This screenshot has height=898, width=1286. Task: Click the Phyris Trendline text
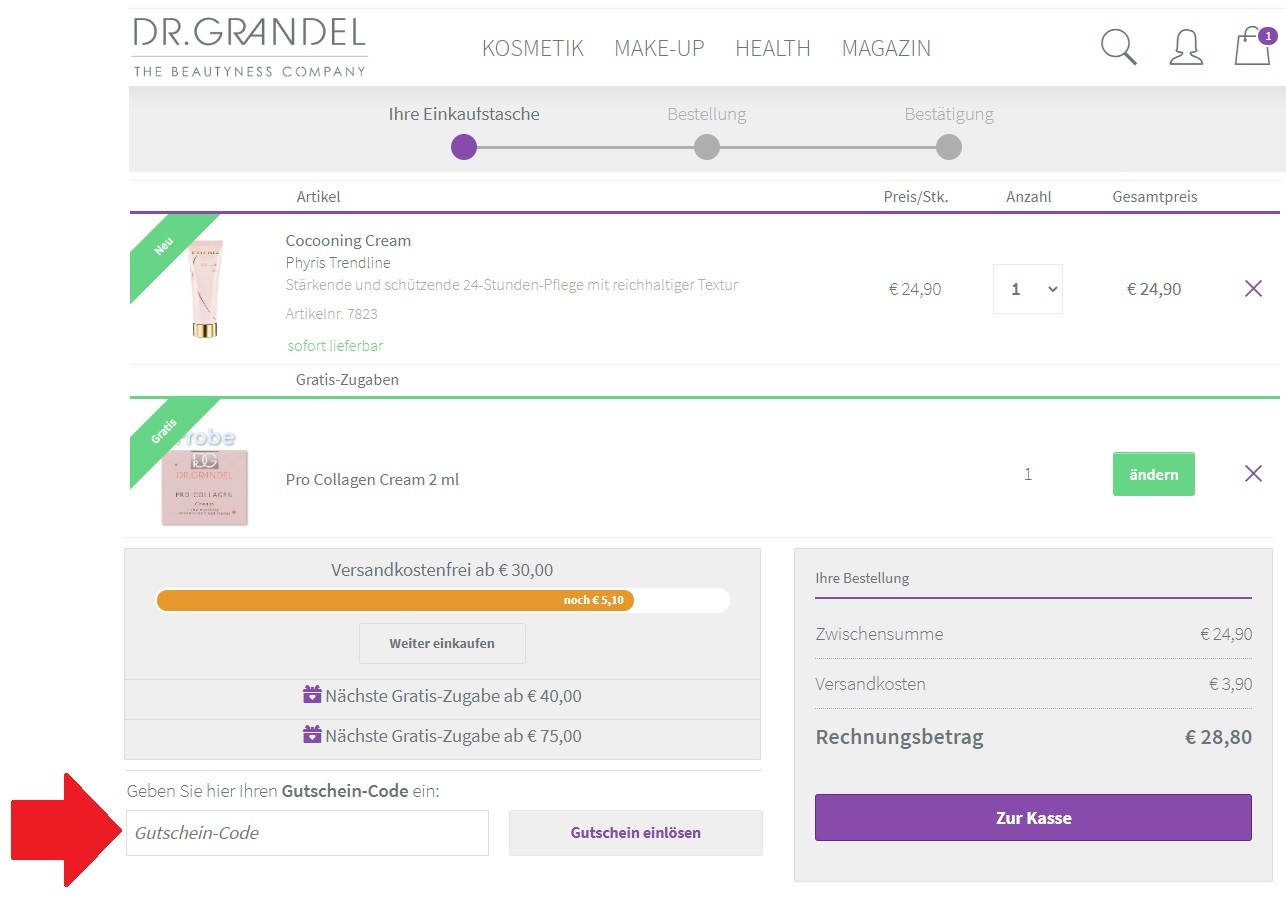(x=338, y=263)
